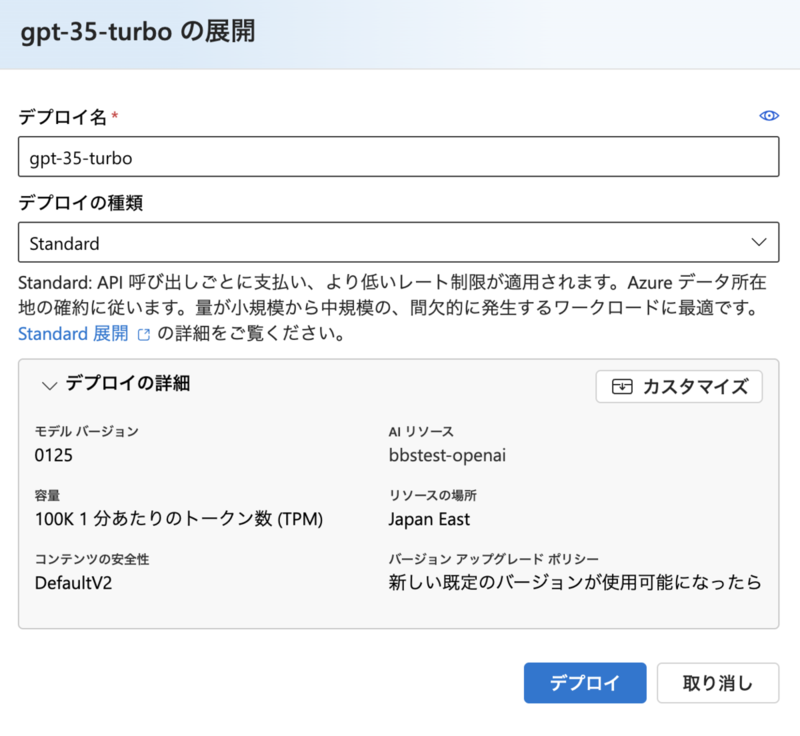Click the 容量 label

coord(47,495)
